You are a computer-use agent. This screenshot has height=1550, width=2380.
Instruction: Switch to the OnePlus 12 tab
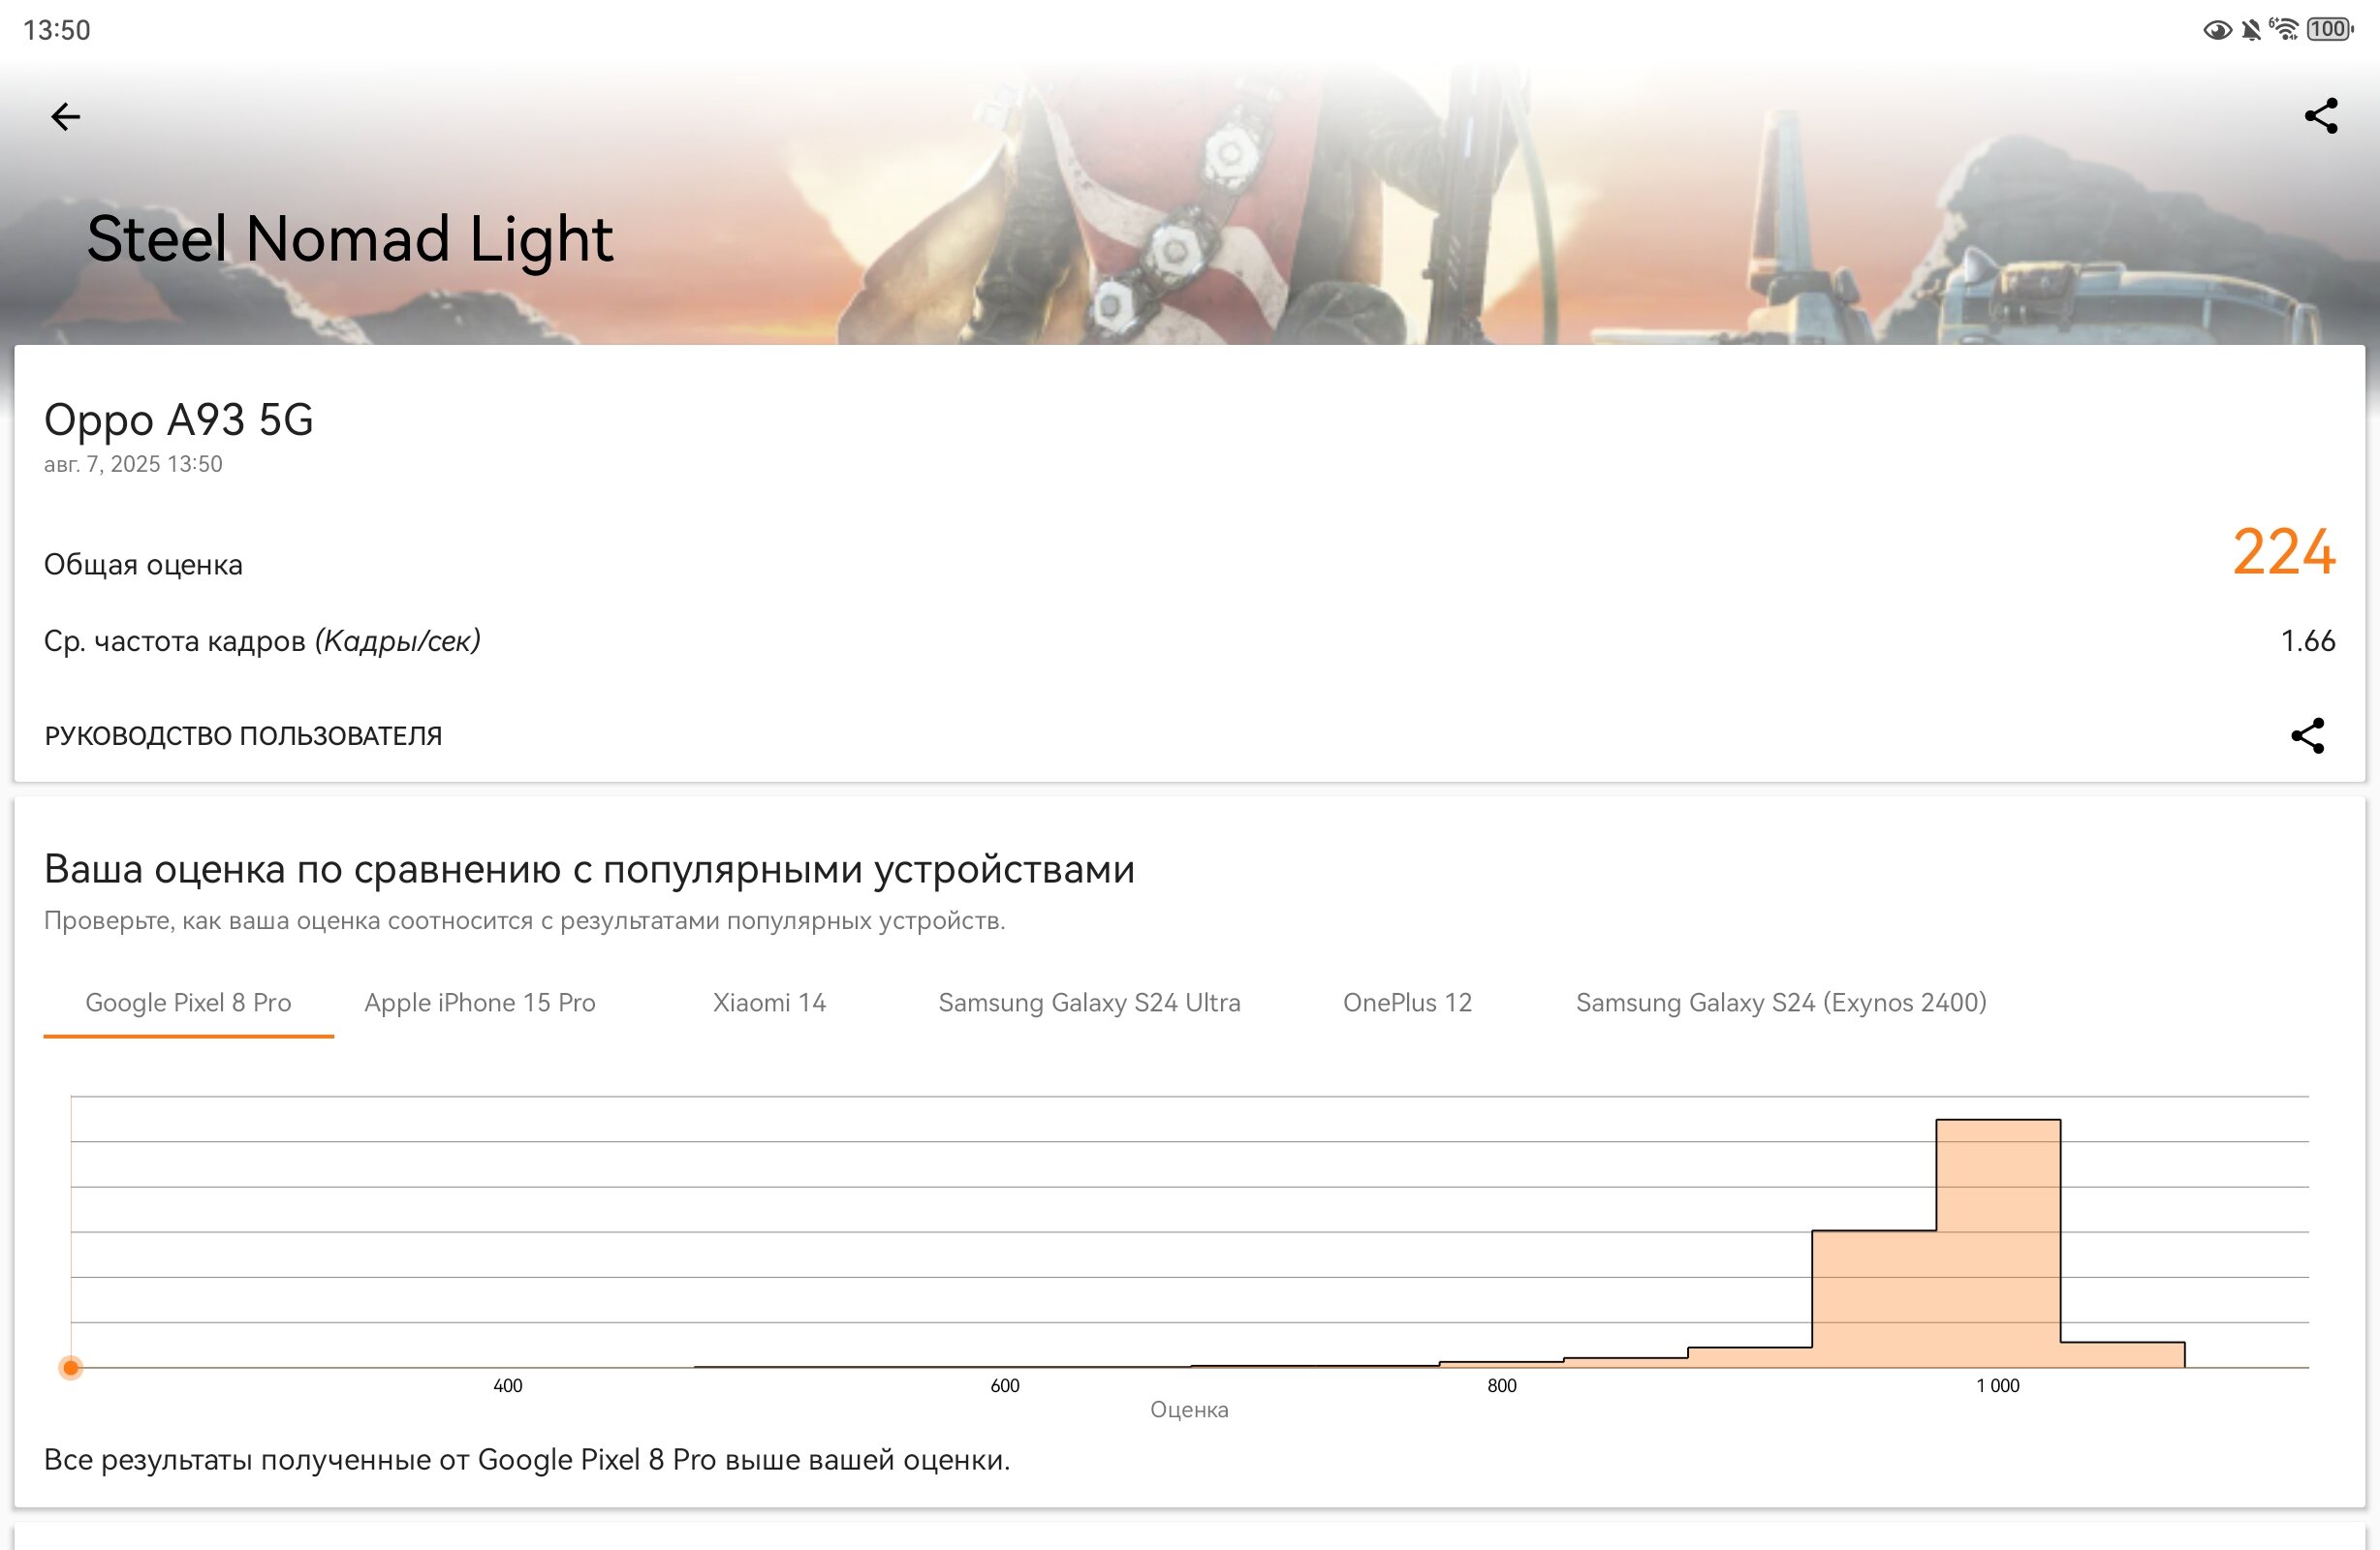coord(1407,1003)
